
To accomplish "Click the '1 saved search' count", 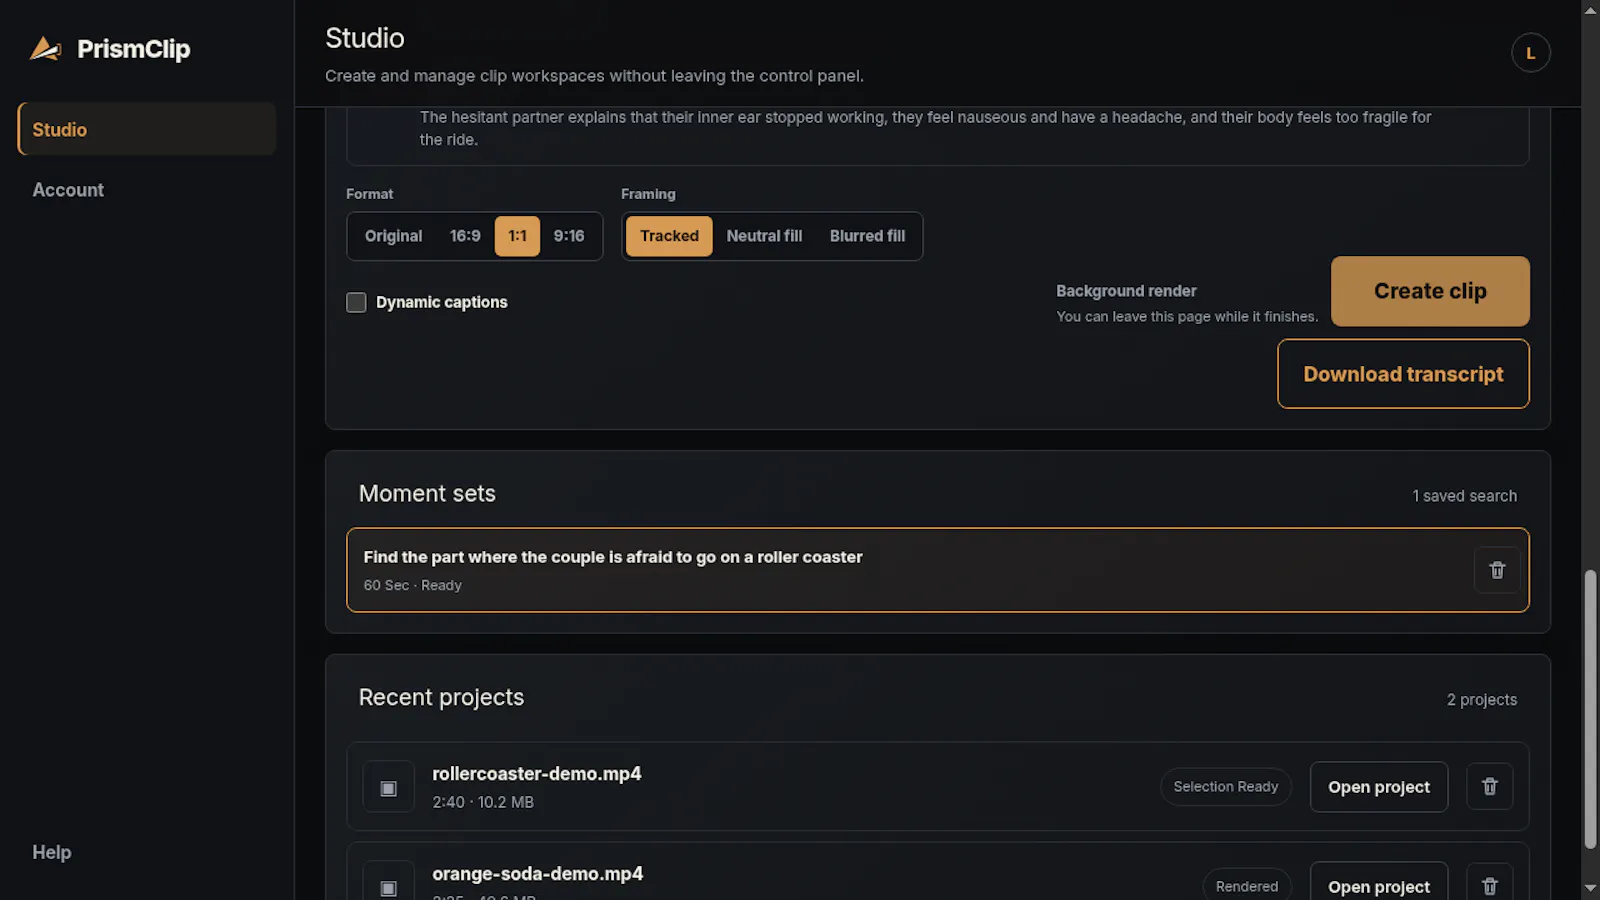I will 1464,496.
